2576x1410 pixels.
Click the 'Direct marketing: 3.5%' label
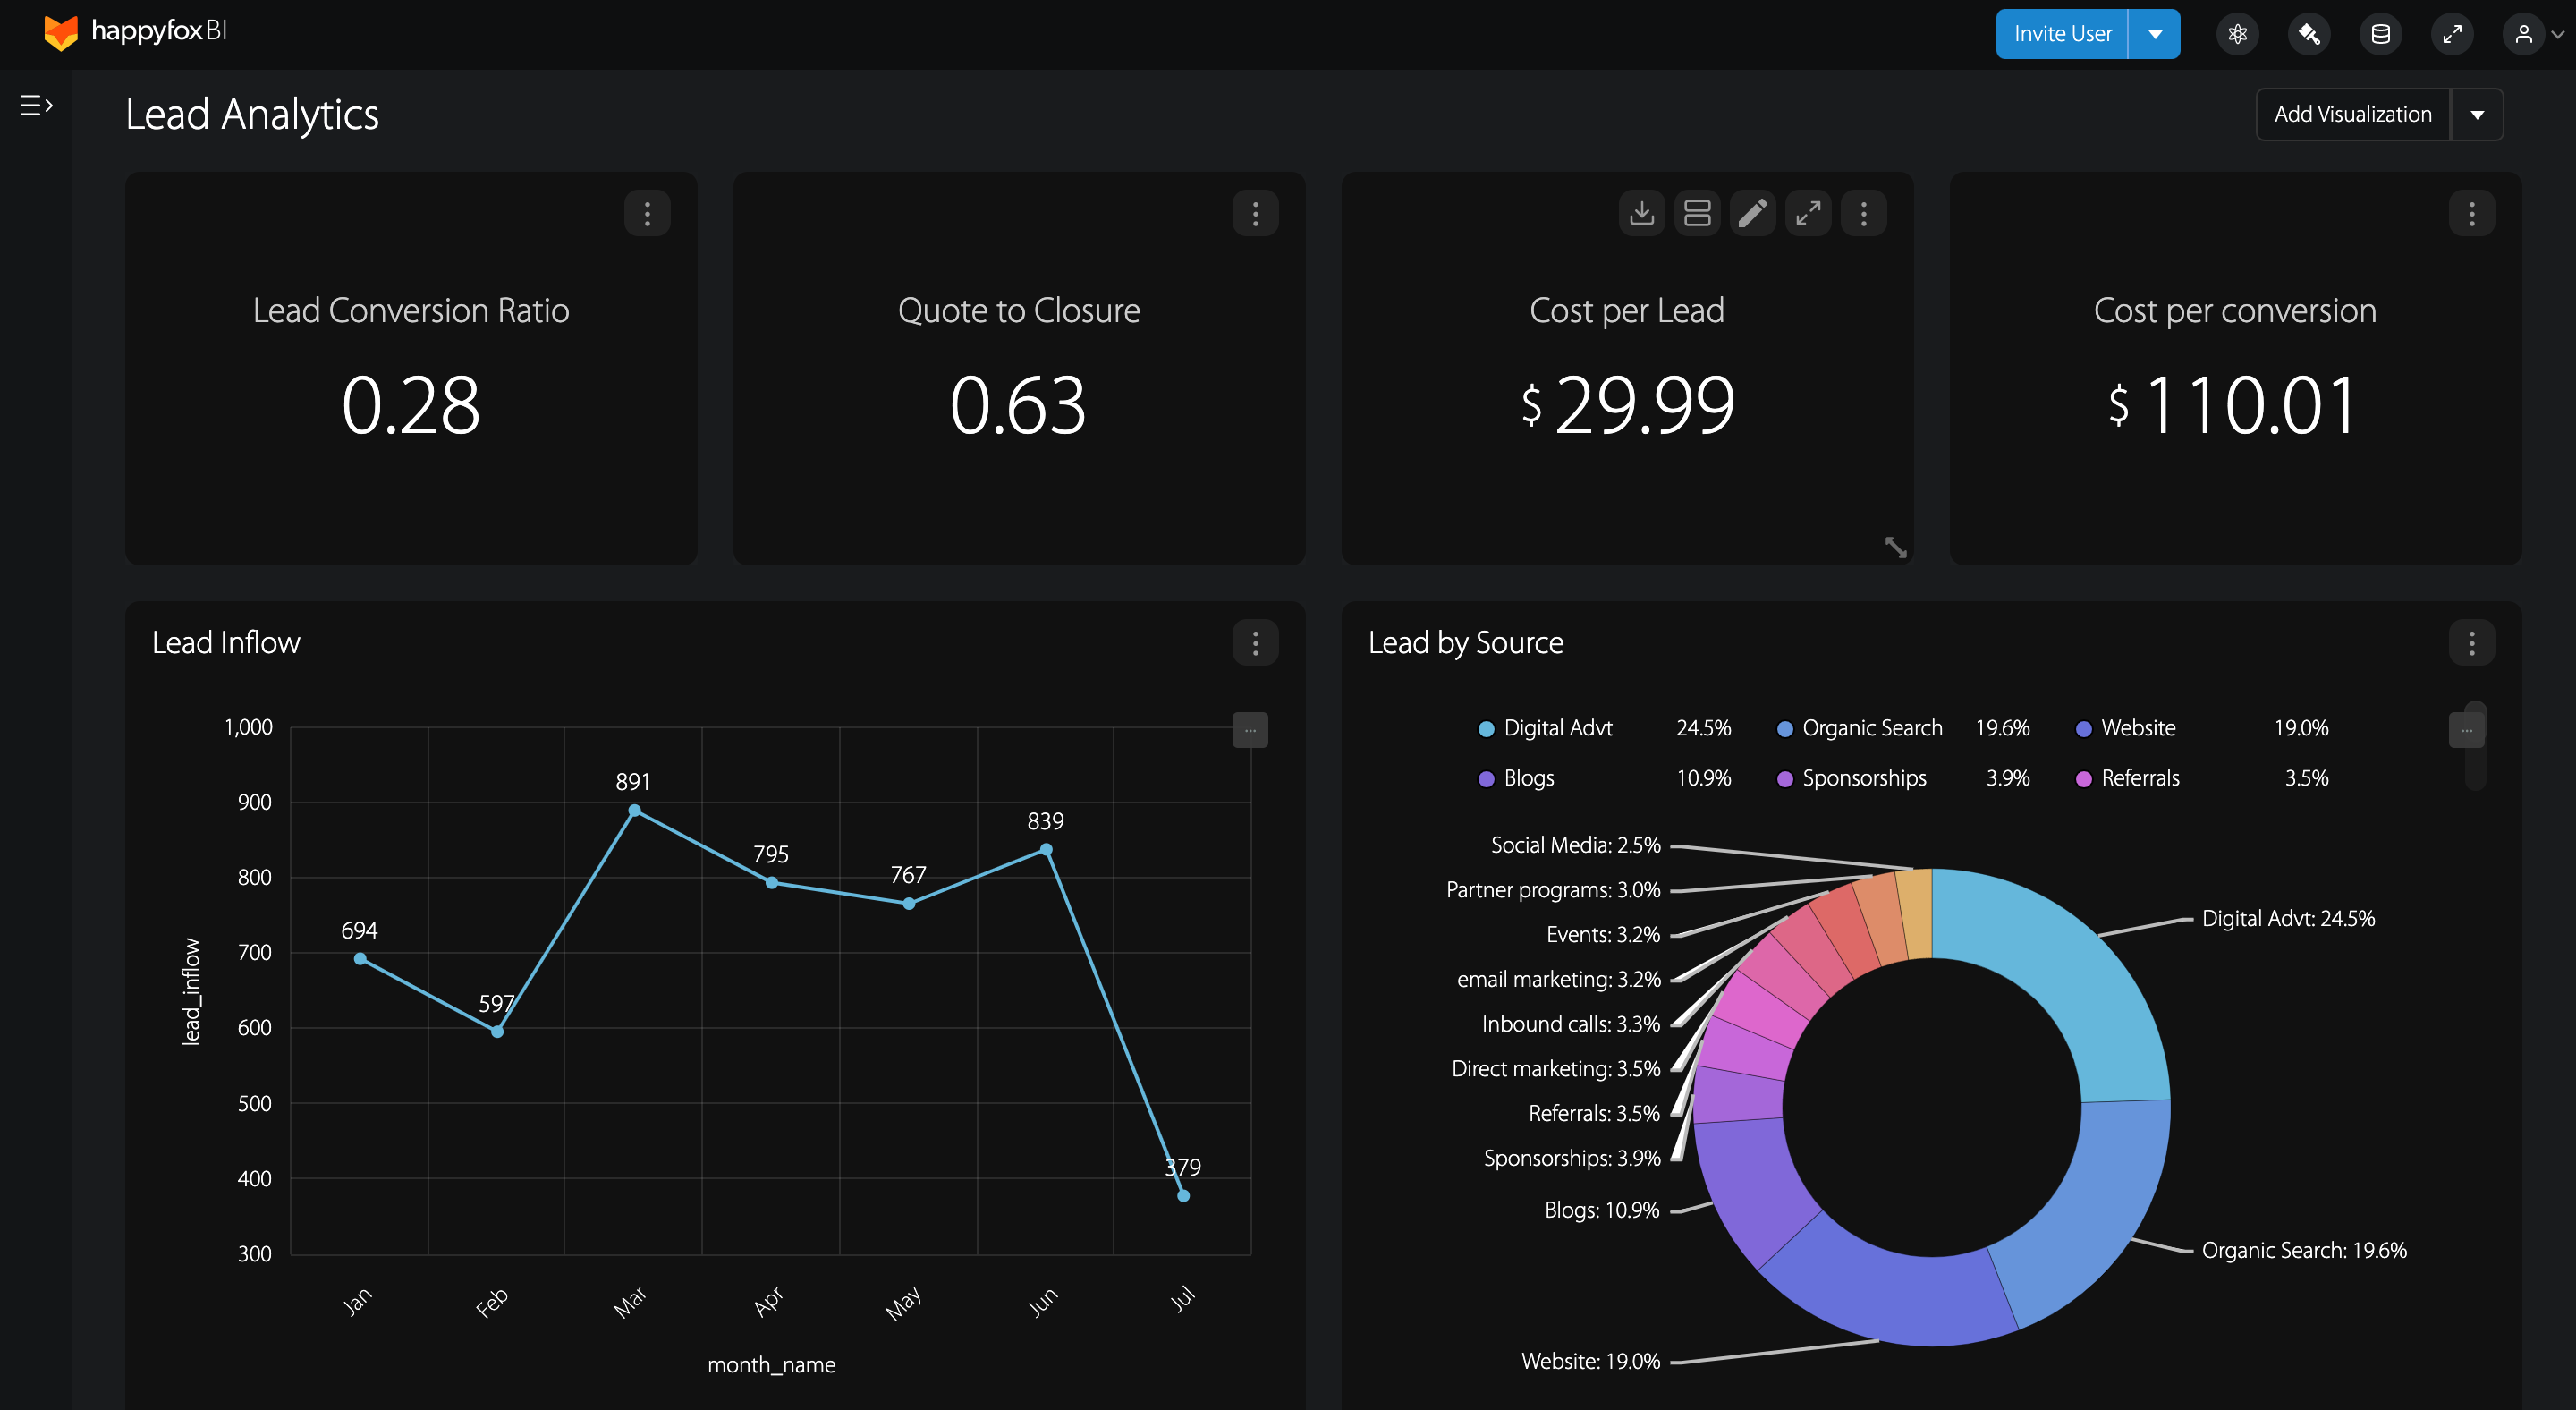tap(1556, 1069)
